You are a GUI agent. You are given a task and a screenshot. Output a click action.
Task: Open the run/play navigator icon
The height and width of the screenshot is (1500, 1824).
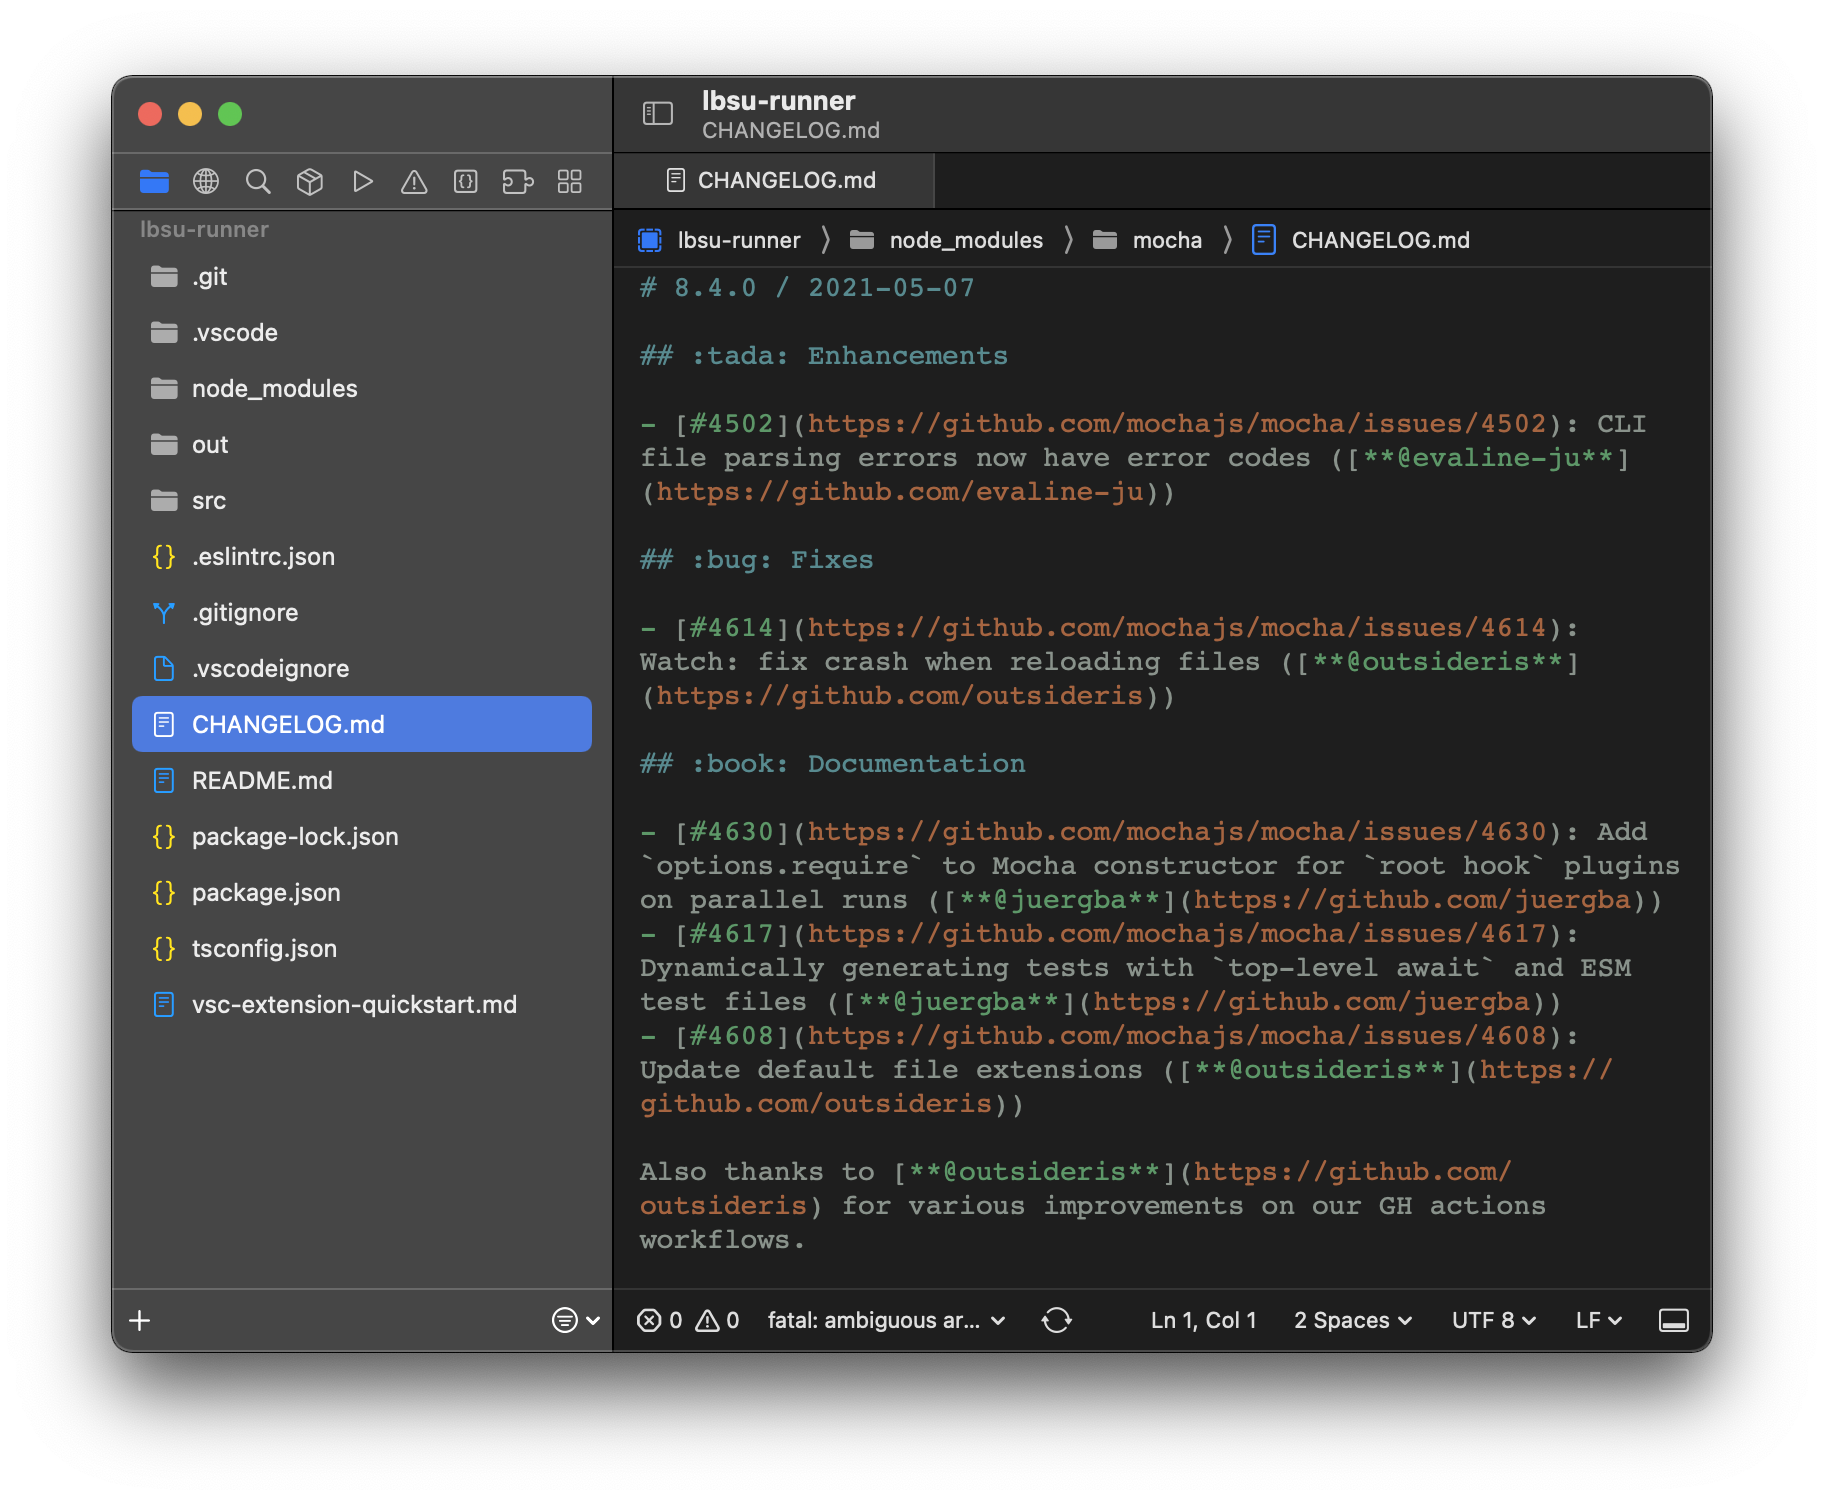pyautogui.click(x=362, y=181)
